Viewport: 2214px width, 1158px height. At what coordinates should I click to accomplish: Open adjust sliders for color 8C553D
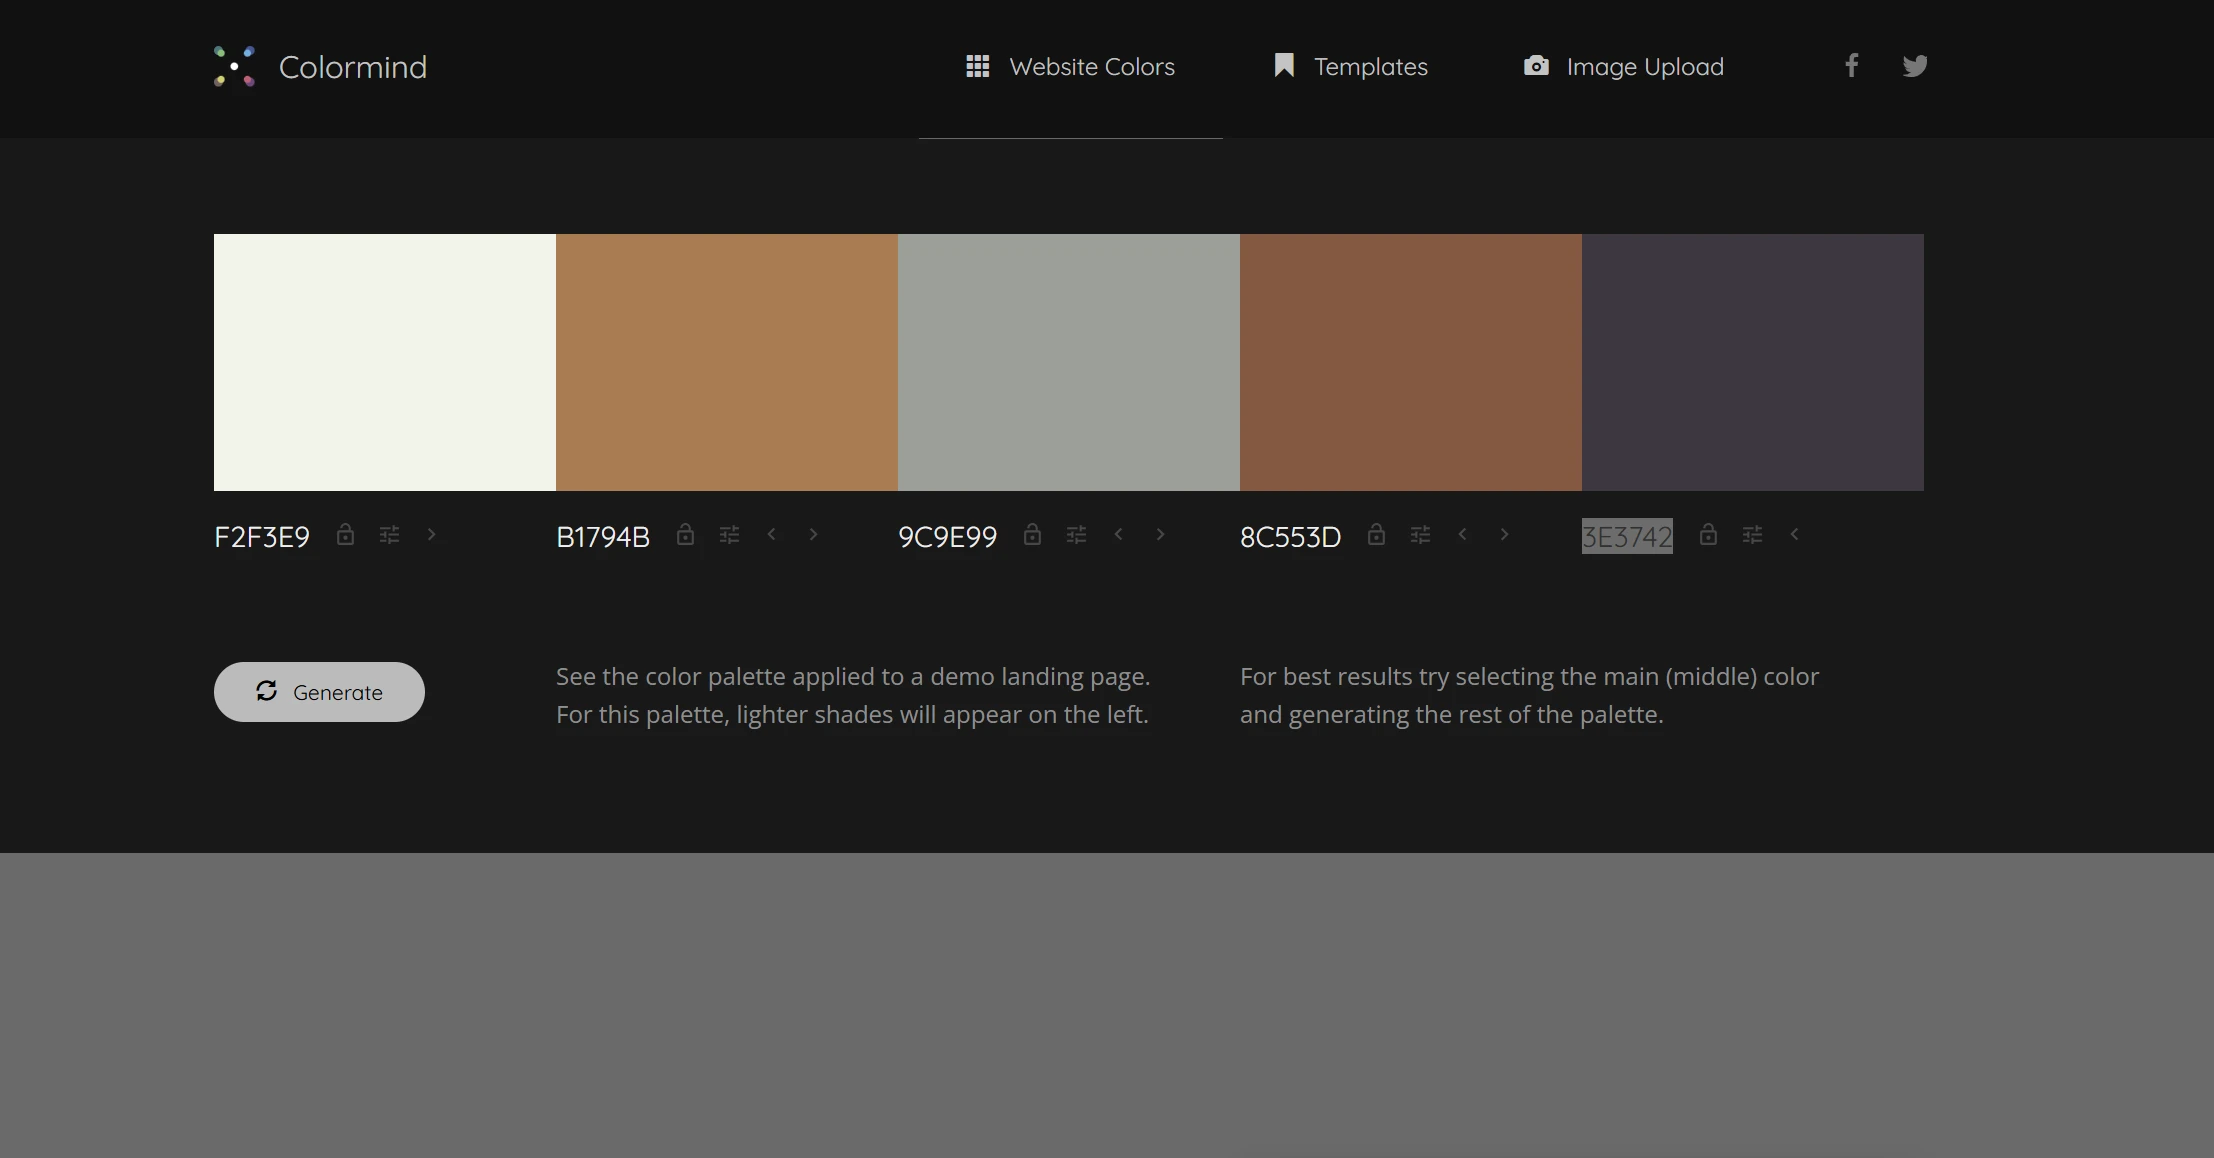(1420, 535)
